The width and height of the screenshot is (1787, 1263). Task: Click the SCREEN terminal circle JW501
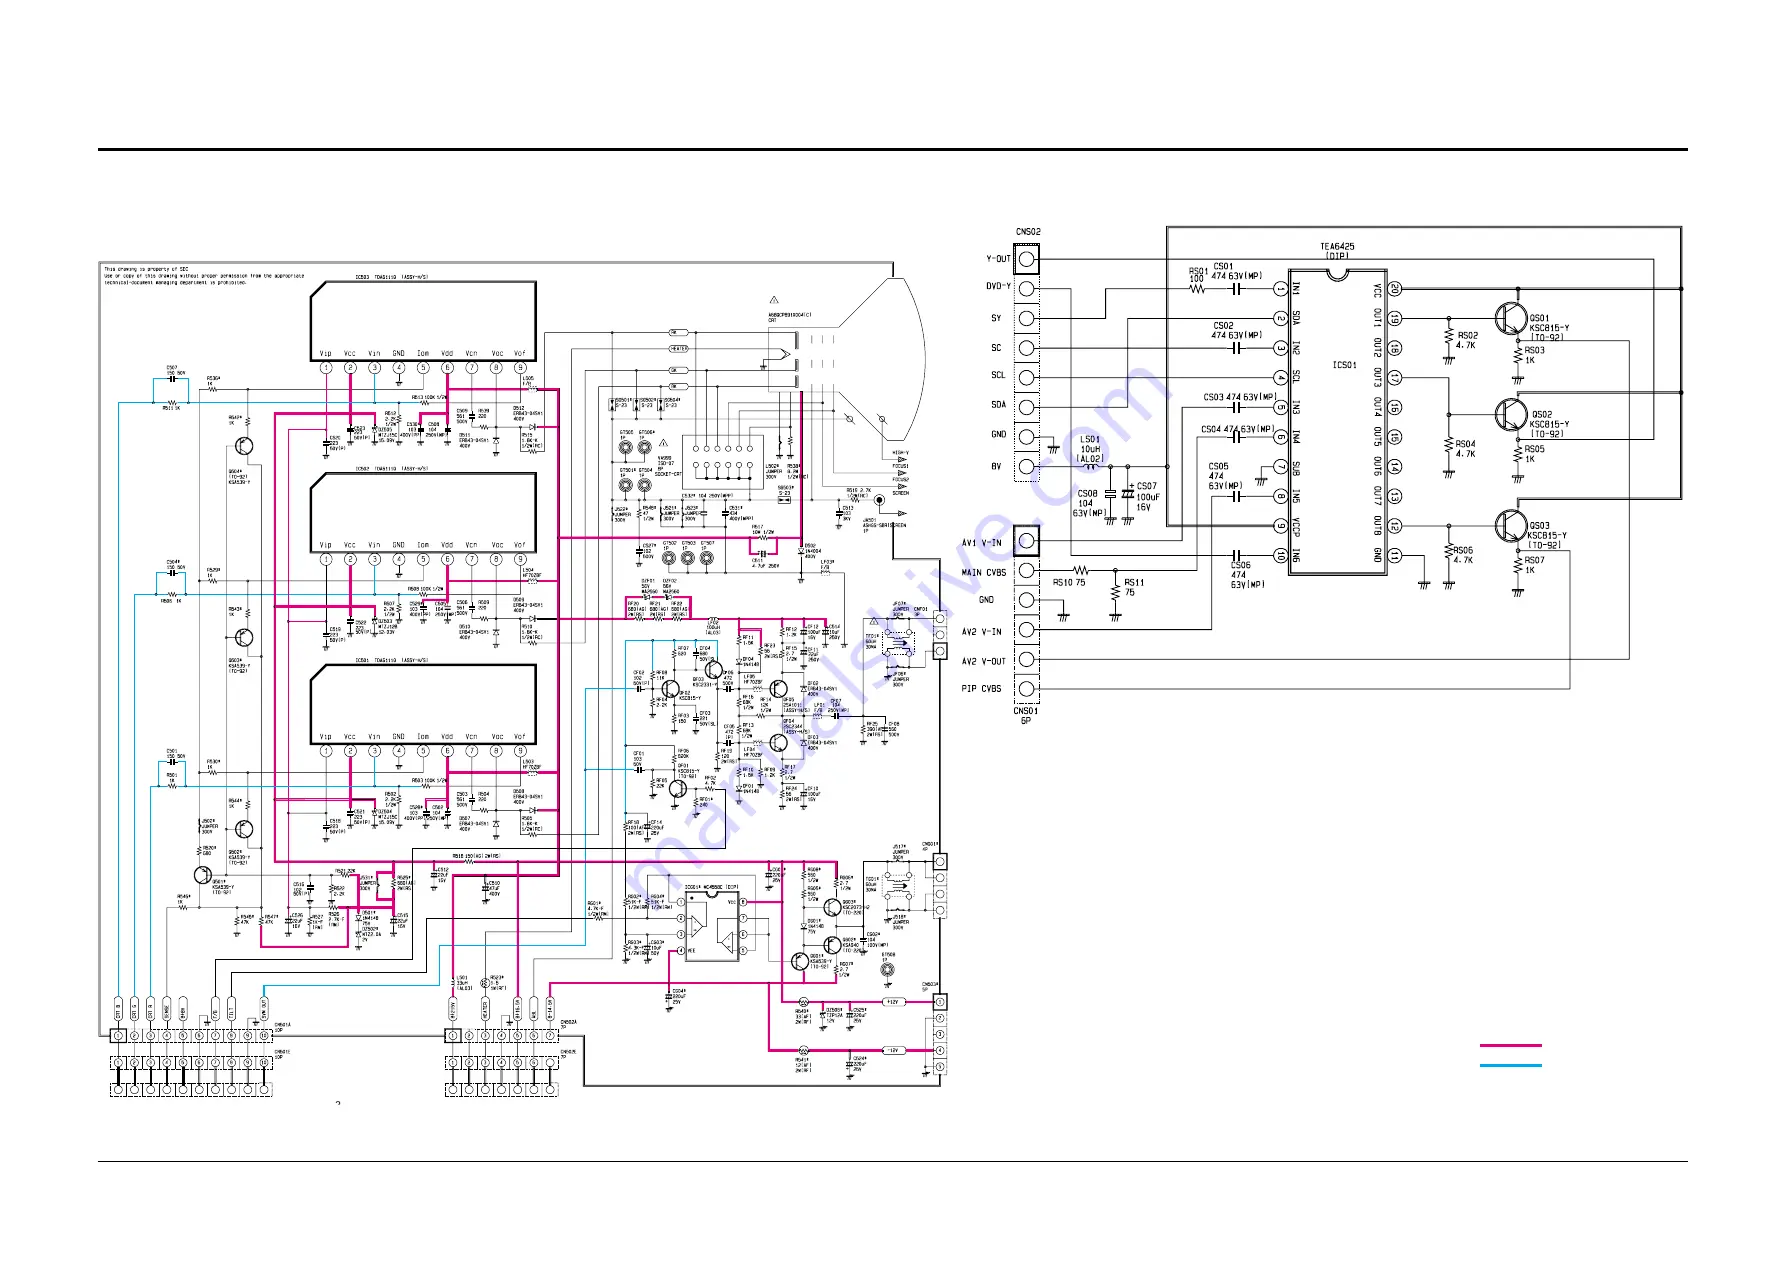point(879,500)
